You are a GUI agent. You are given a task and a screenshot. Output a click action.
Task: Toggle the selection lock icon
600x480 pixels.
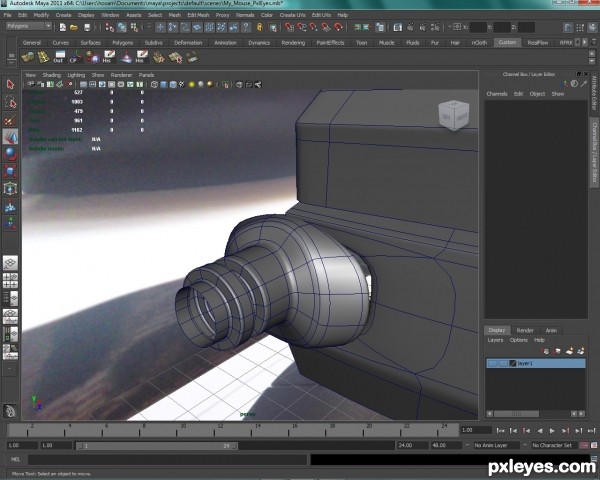coord(260,27)
